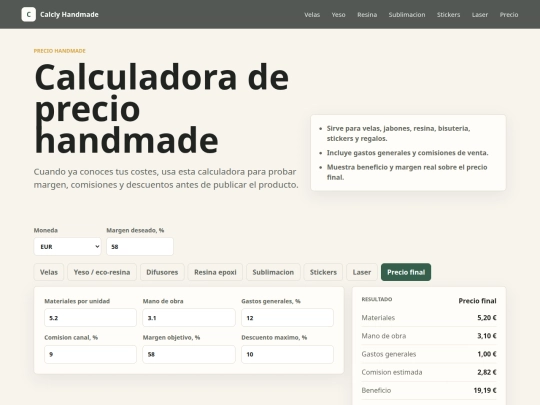Edit the Margen objetivo % field
Screen dimensions: 540x405
coord(189,354)
